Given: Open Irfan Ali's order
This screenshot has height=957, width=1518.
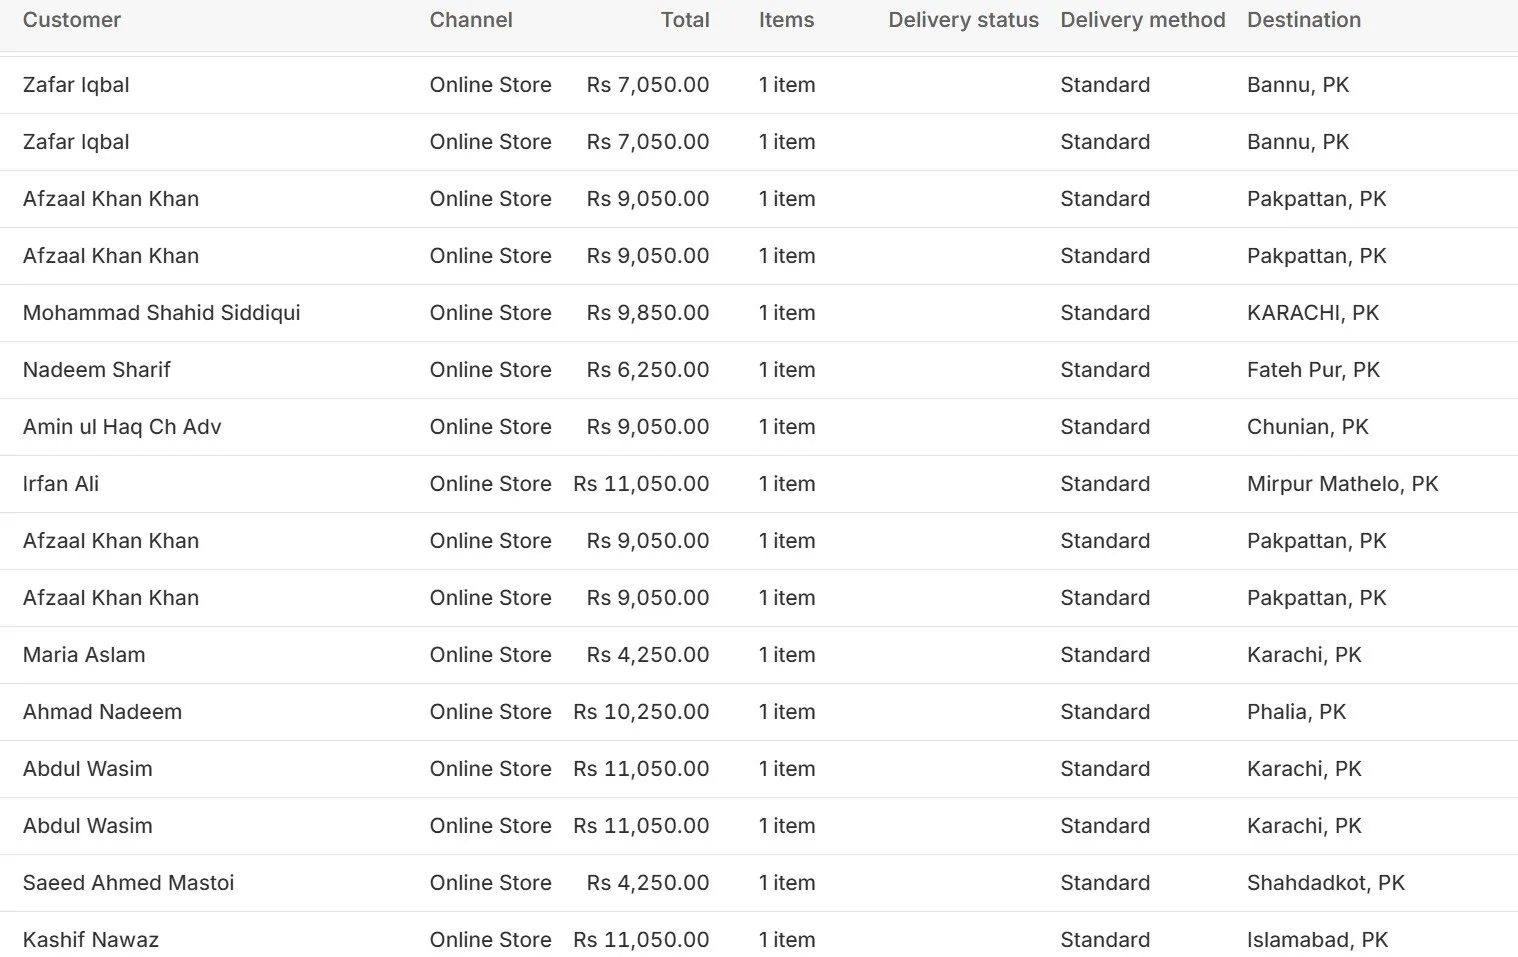Looking at the screenshot, I should point(61,484).
